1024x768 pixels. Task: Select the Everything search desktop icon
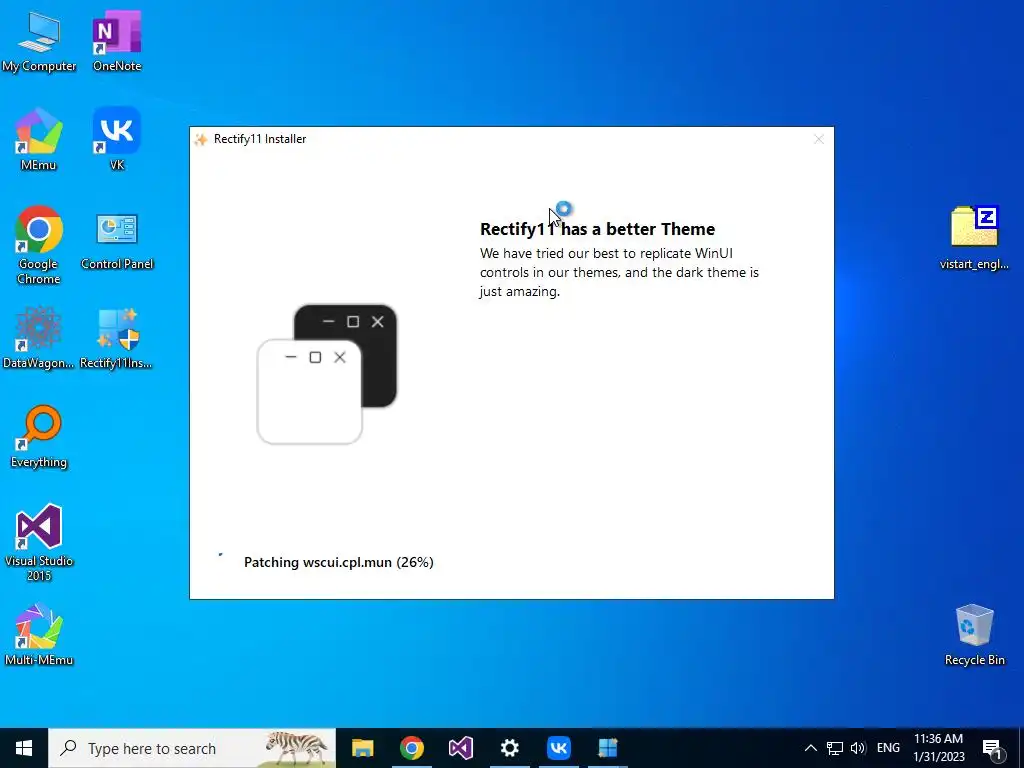click(39, 437)
